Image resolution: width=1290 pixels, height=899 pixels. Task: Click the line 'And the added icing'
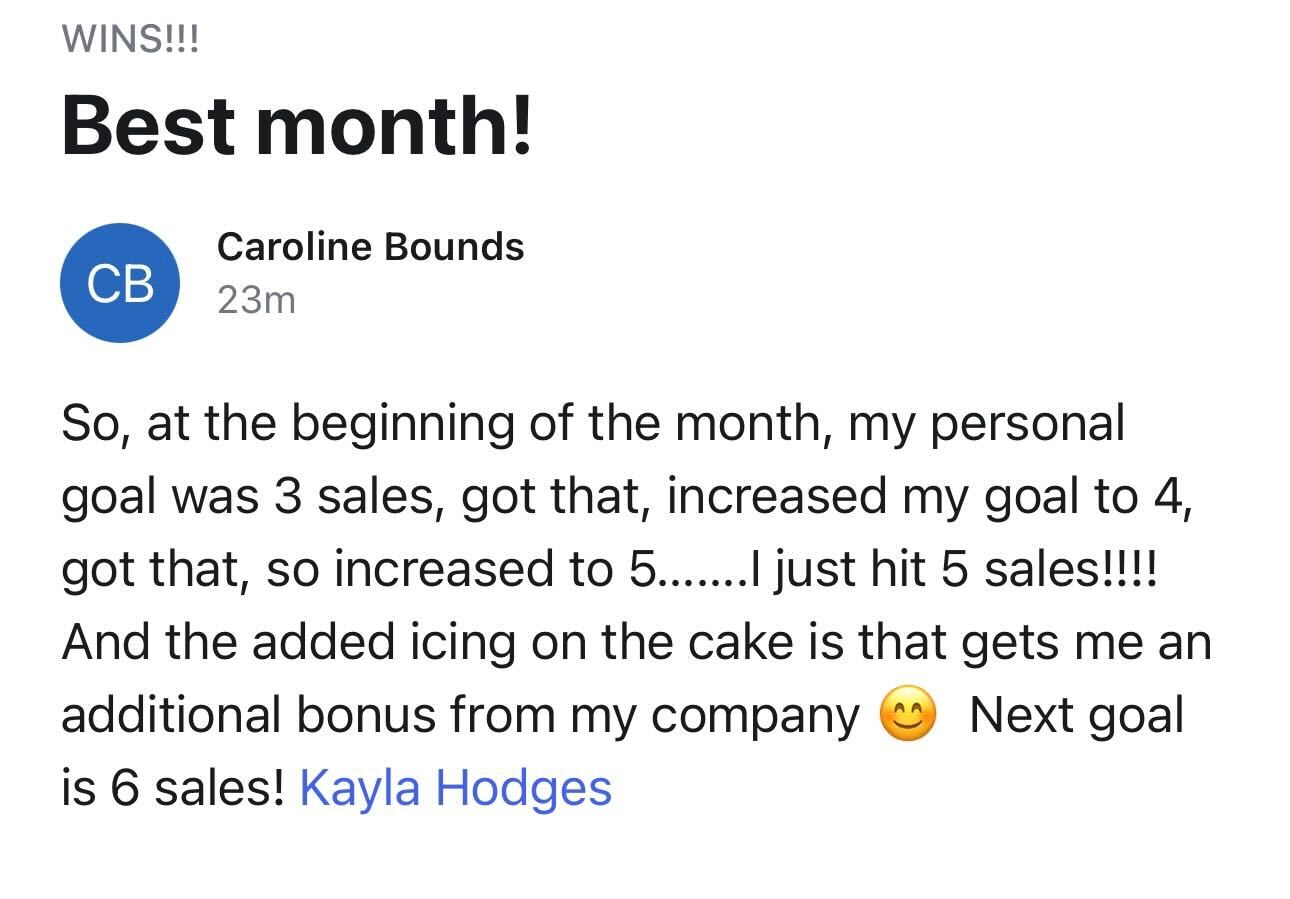[x=290, y=642]
